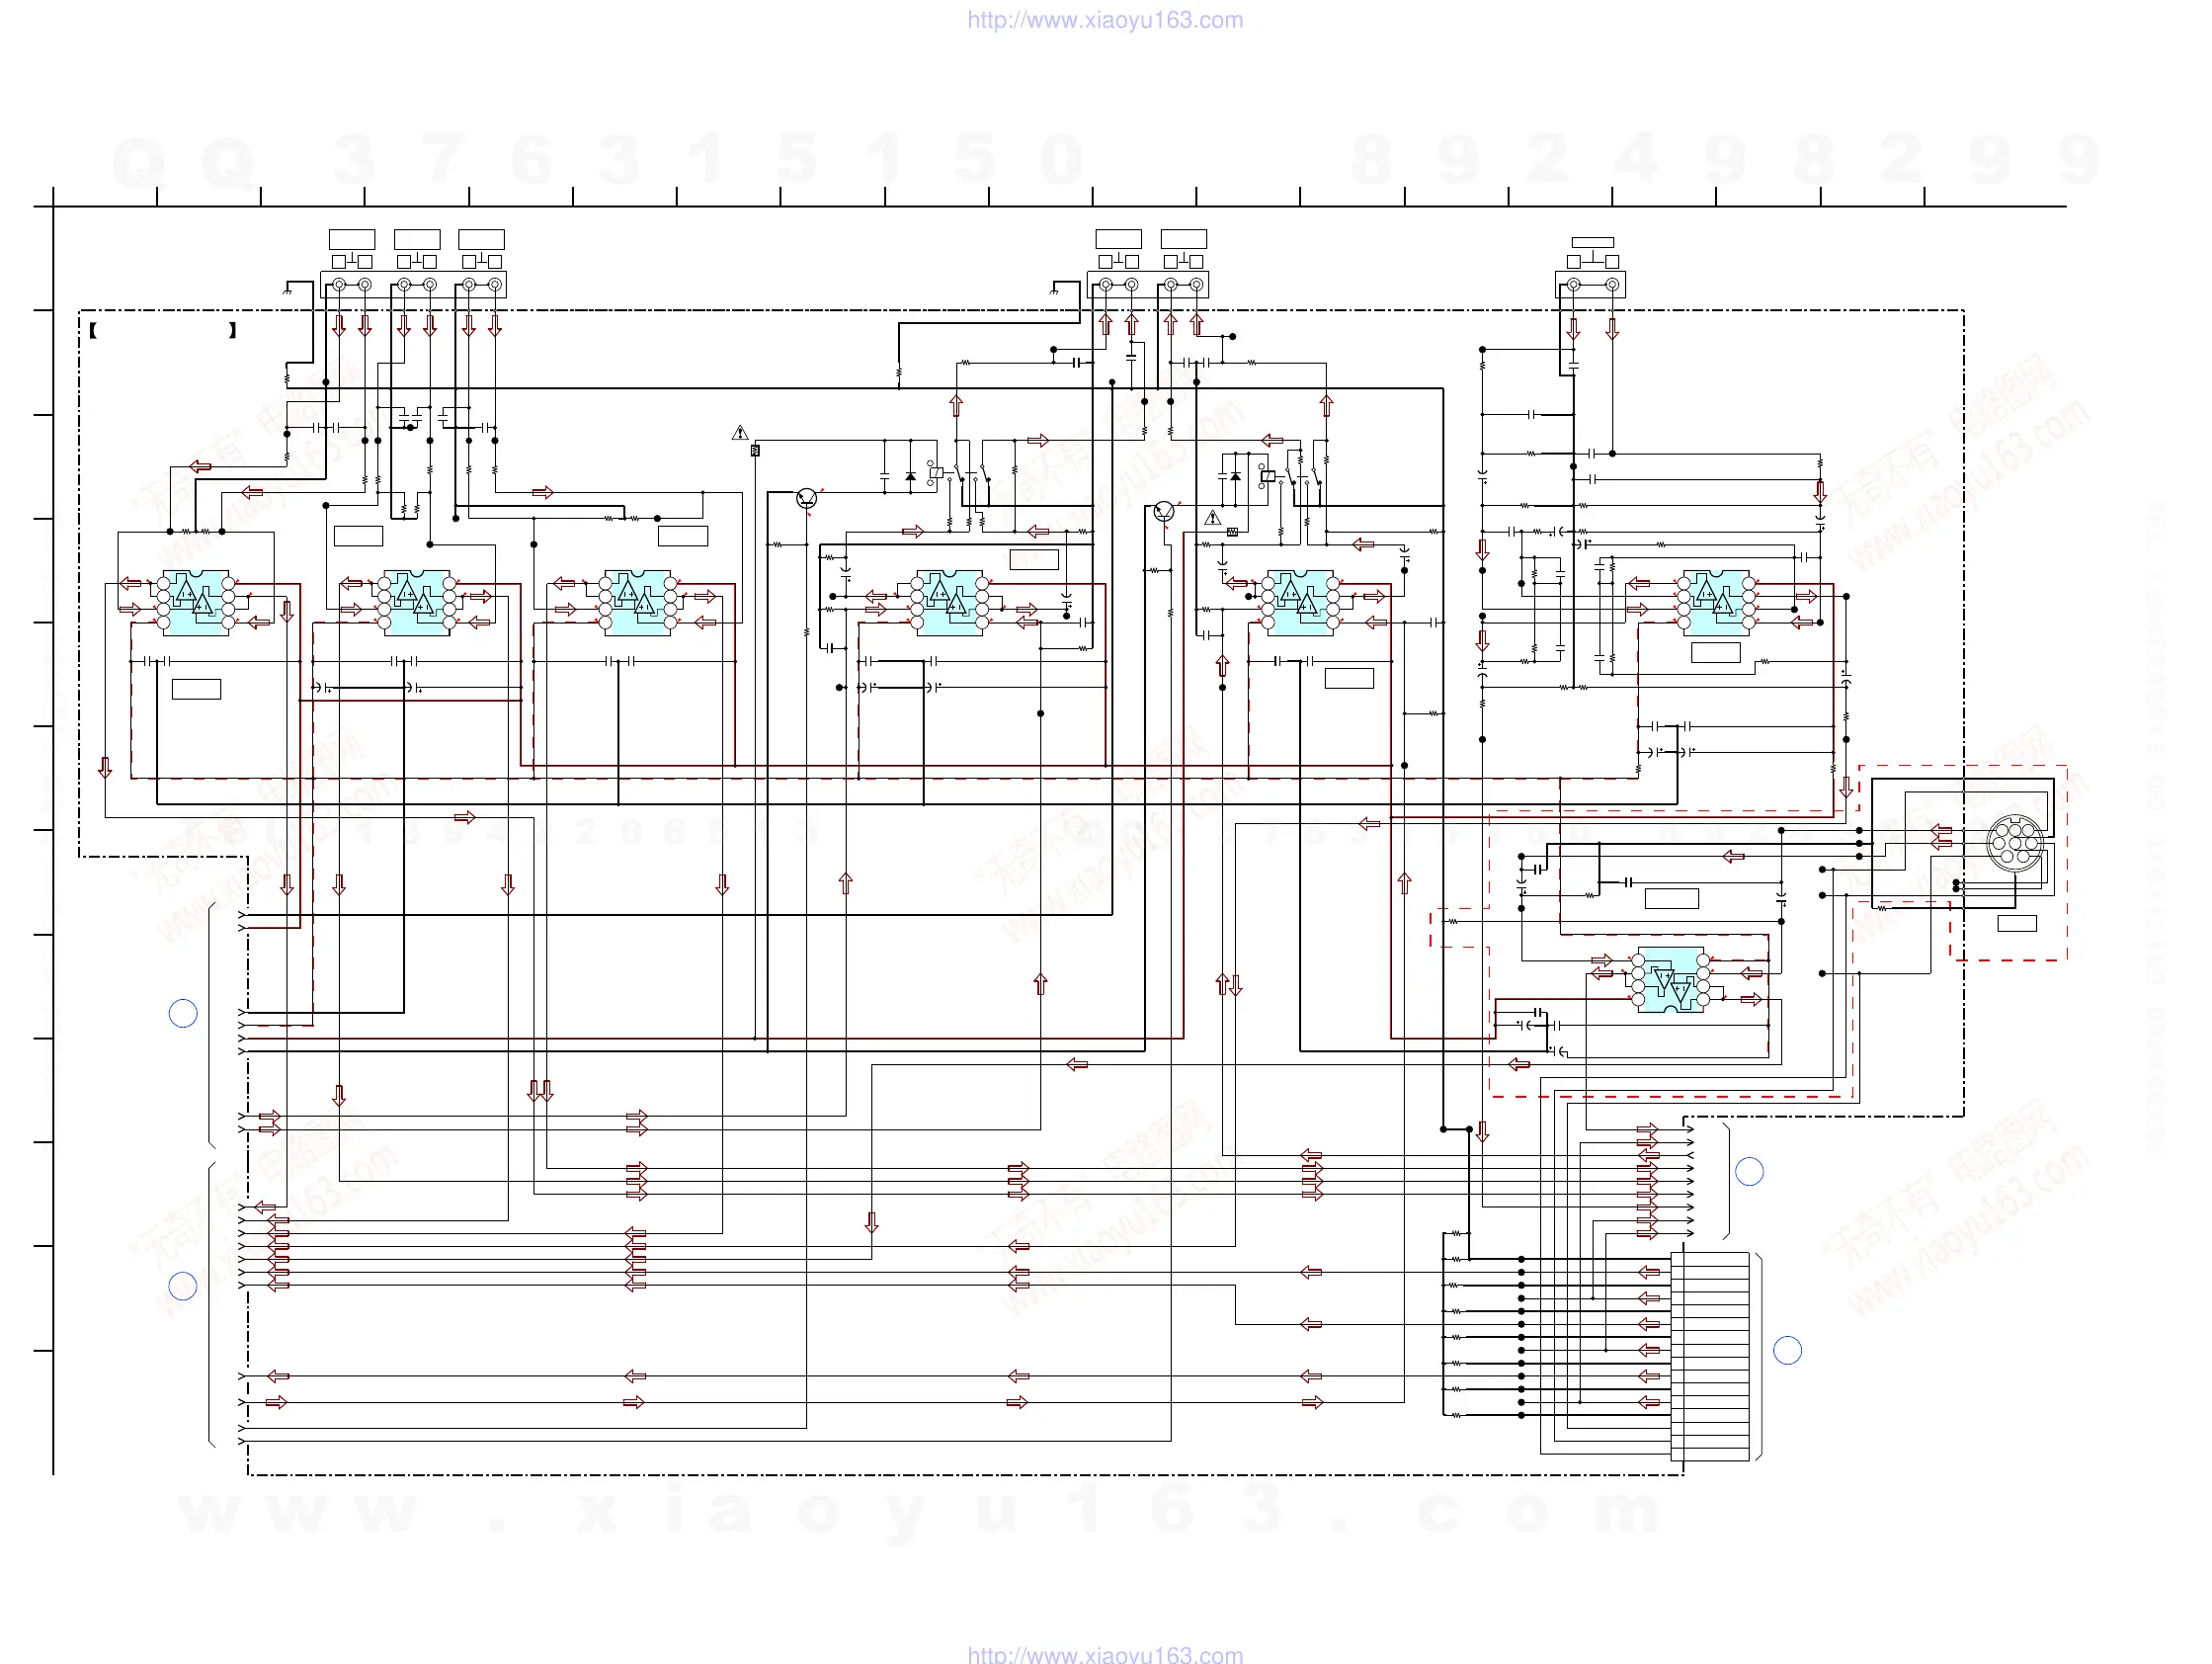2212x1664 pixels.
Task: Click the blue circle beside right arrow connector
Action: (x=1749, y=1171)
